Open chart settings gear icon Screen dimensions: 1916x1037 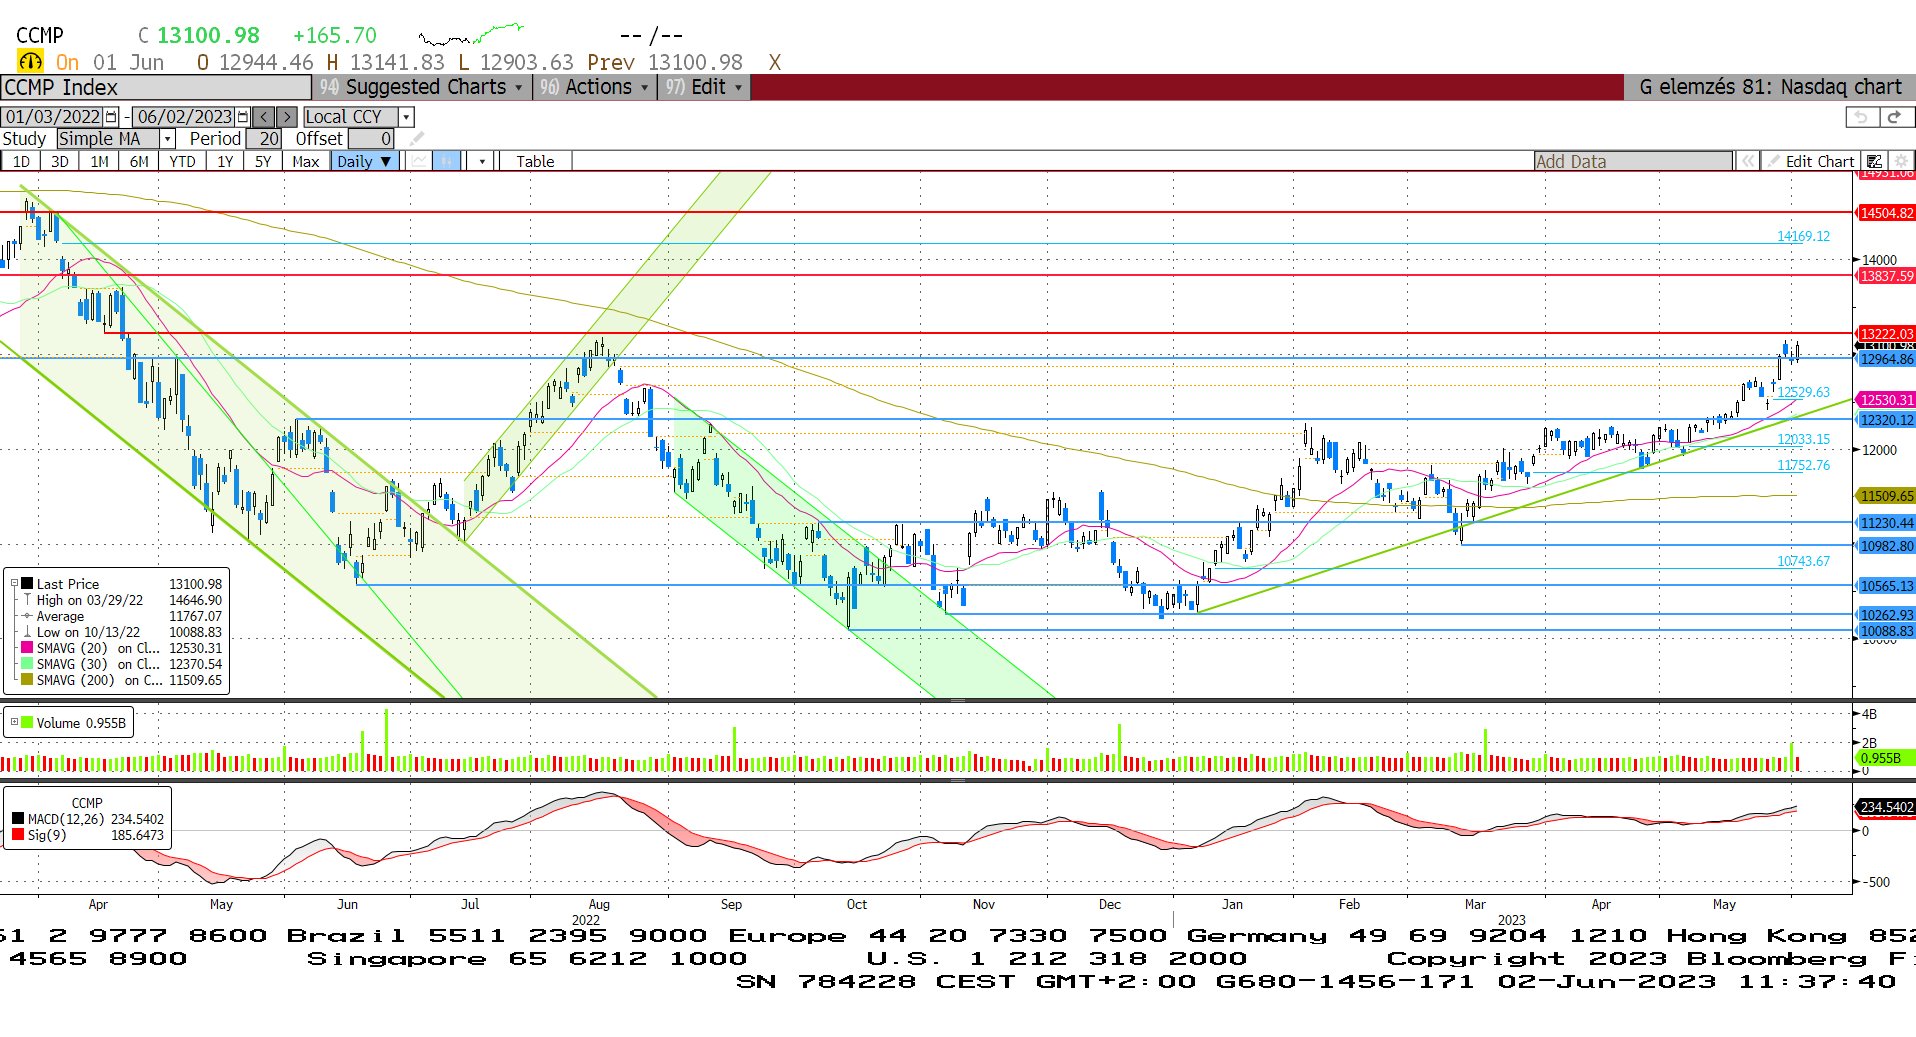pyautogui.click(x=1901, y=161)
